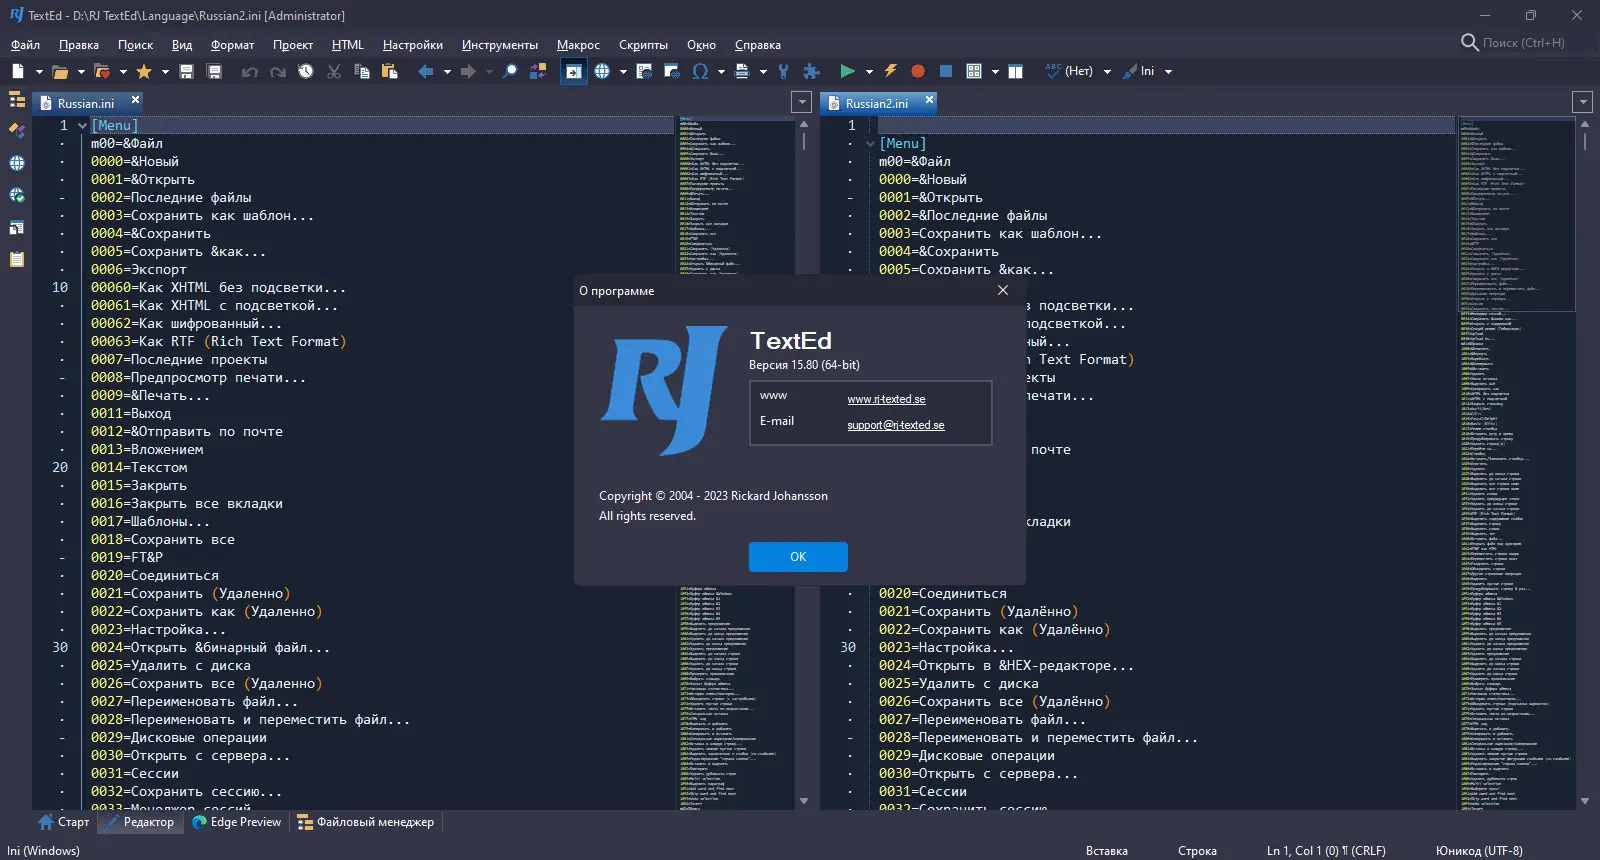Click the red record macro circle

click(x=918, y=71)
